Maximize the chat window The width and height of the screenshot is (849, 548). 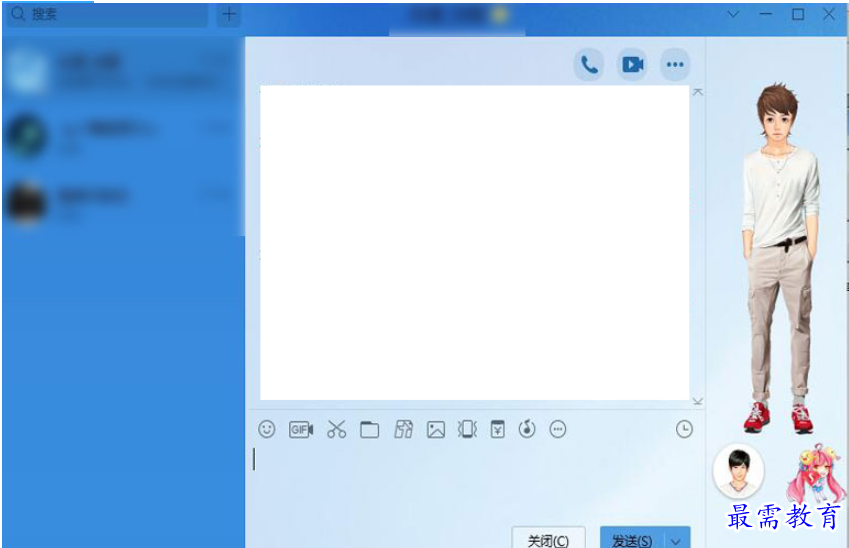798,14
